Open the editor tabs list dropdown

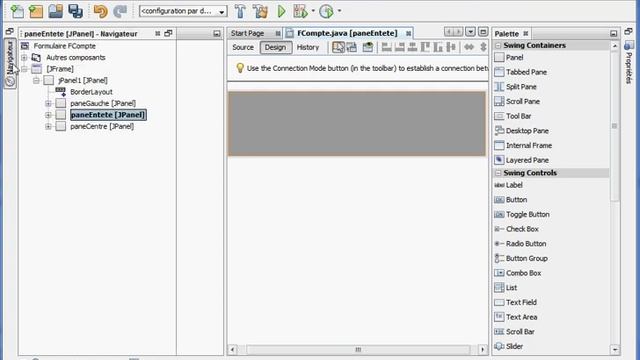coord(470,32)
